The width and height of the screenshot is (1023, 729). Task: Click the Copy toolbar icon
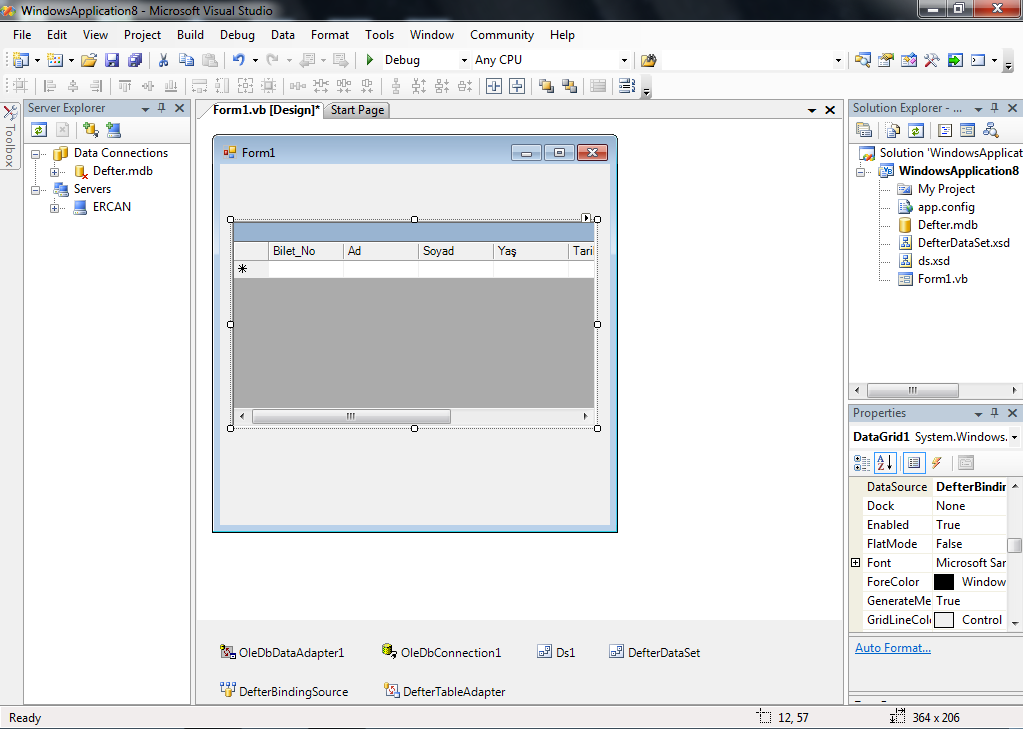[x=186, y=60]
